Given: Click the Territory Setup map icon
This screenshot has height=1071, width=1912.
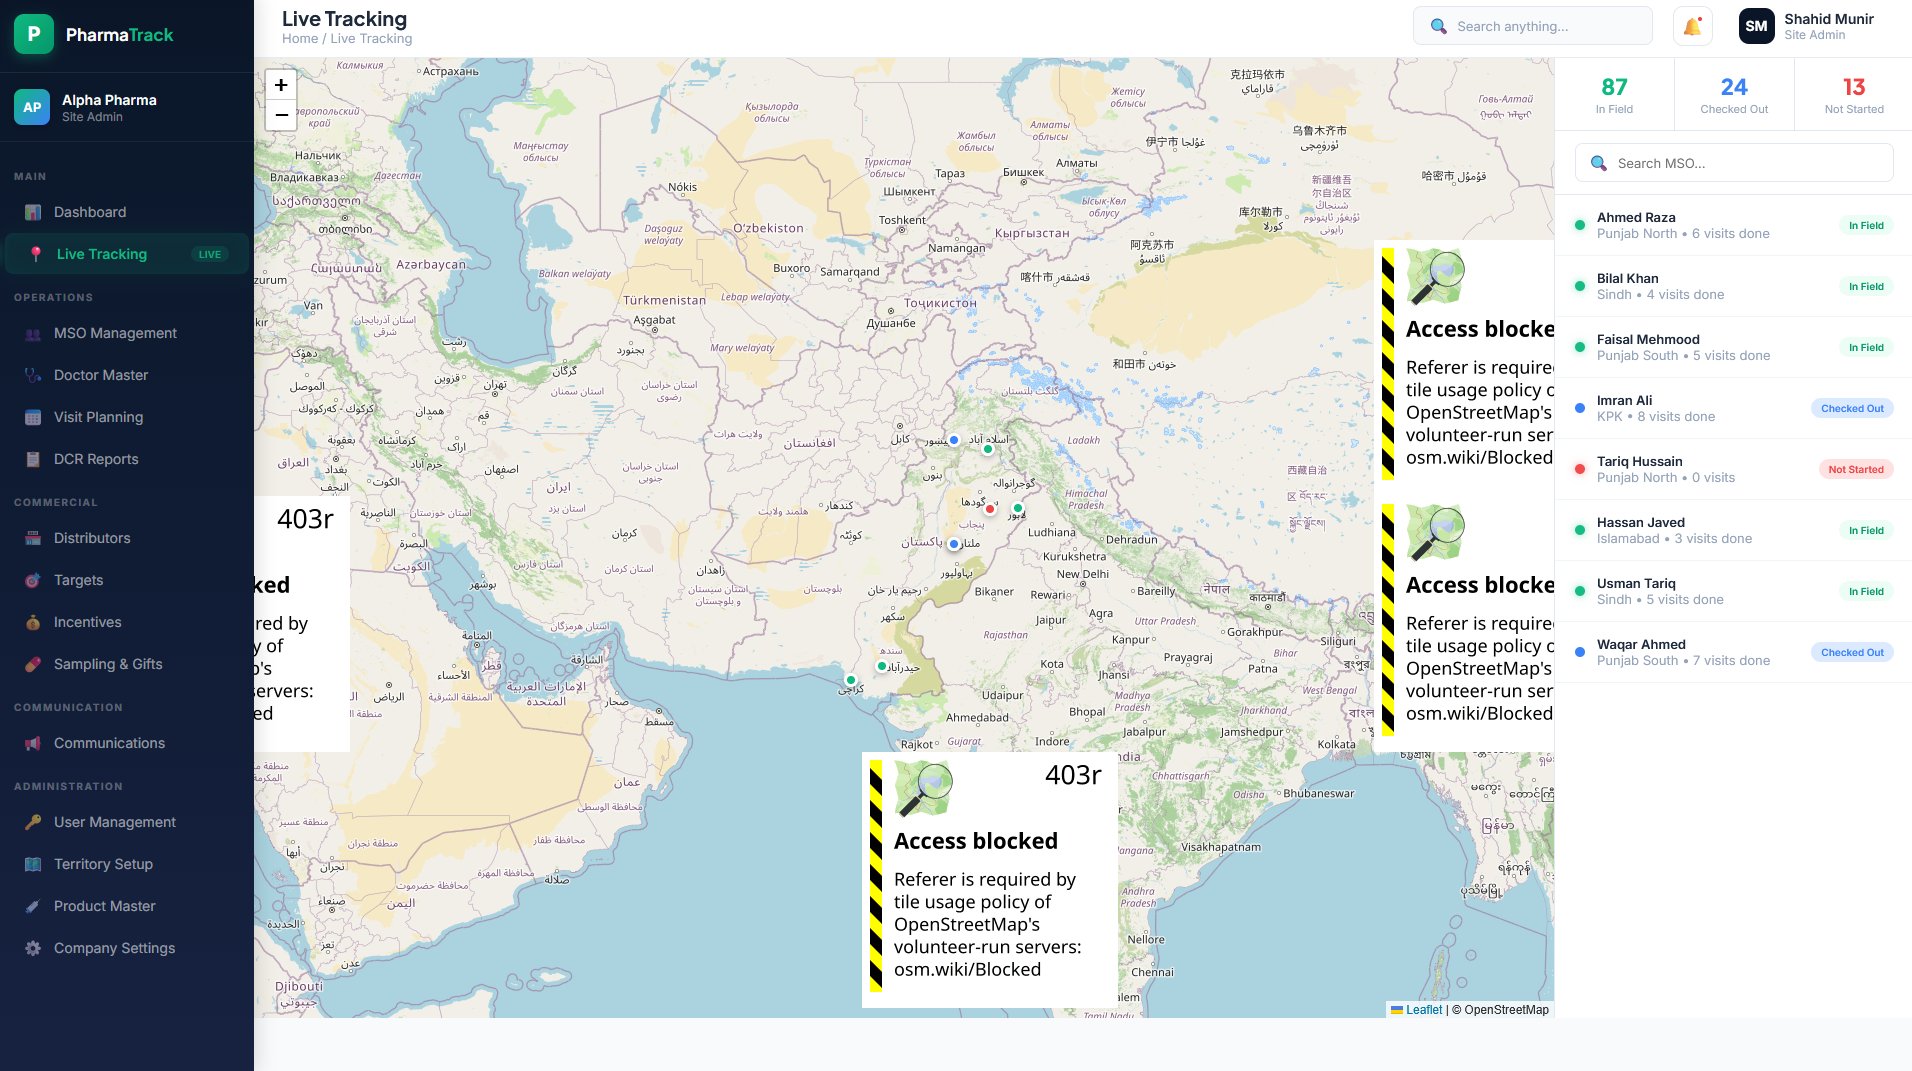Looking at the screenshot, I should (33, 864).
